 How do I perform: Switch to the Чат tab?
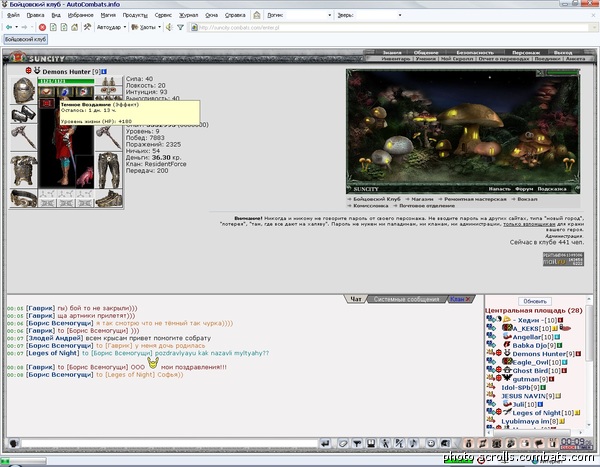click(356, 299)
